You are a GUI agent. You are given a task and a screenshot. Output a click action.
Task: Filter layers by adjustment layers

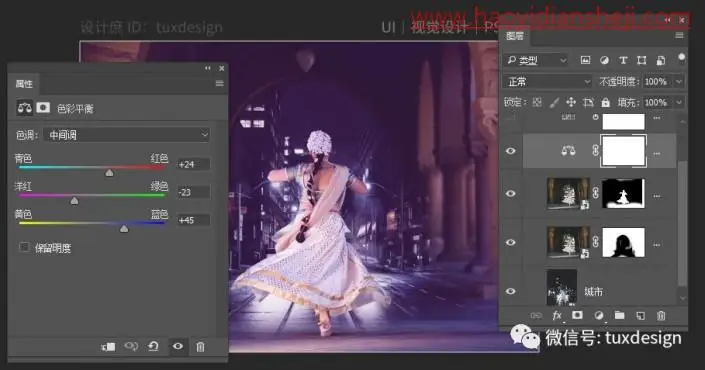click(x=604, y=60)
